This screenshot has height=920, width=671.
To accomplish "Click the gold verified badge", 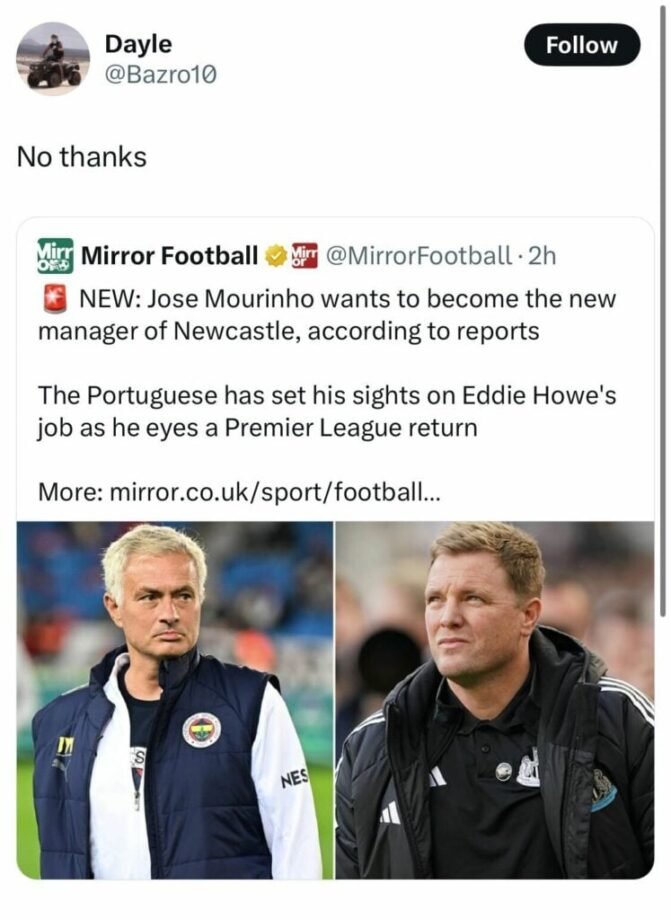I will tap(274, 257).
